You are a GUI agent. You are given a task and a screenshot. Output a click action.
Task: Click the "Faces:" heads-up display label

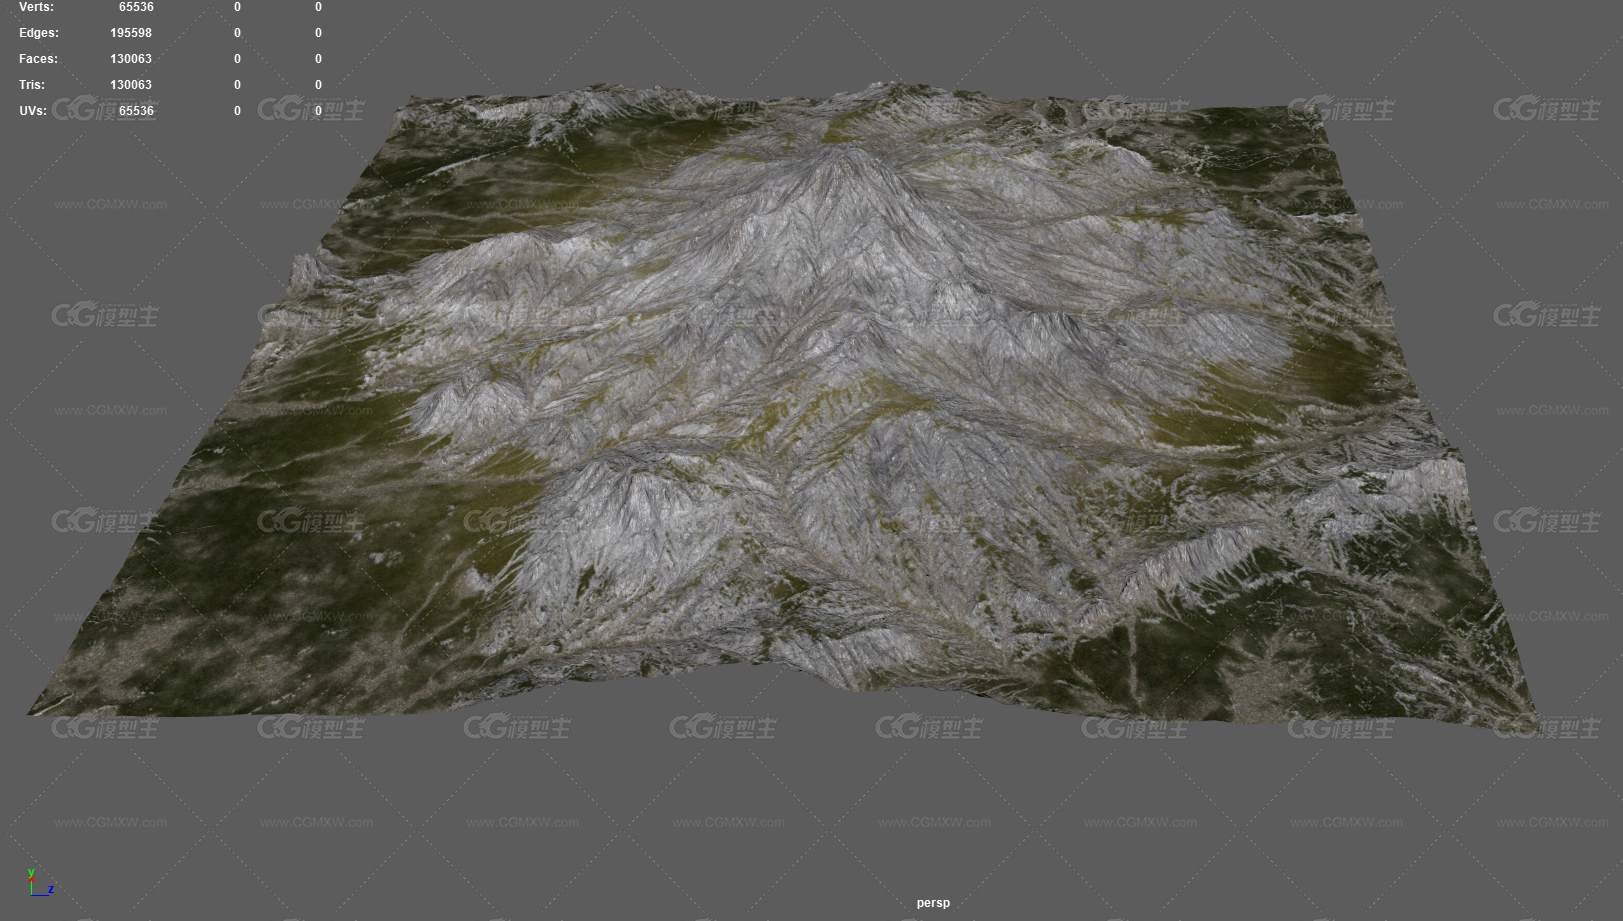click(39, 59)
